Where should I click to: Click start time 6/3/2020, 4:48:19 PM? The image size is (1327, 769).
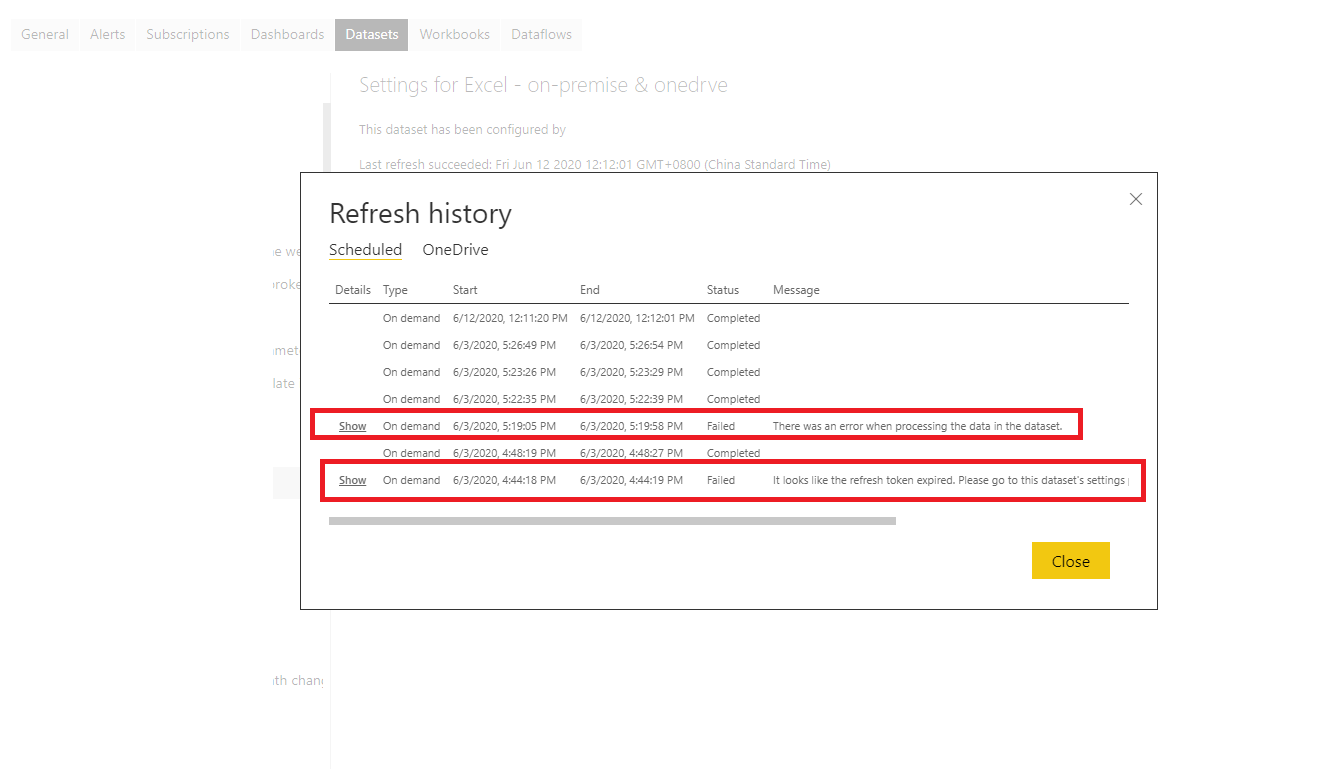pyautogui.click(x=504, y=453)
